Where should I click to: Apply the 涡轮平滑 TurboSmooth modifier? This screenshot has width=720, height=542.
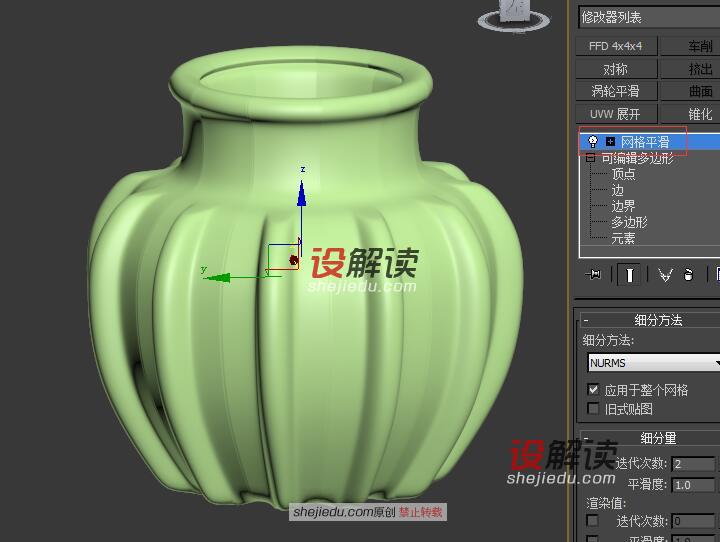[616, 91]
